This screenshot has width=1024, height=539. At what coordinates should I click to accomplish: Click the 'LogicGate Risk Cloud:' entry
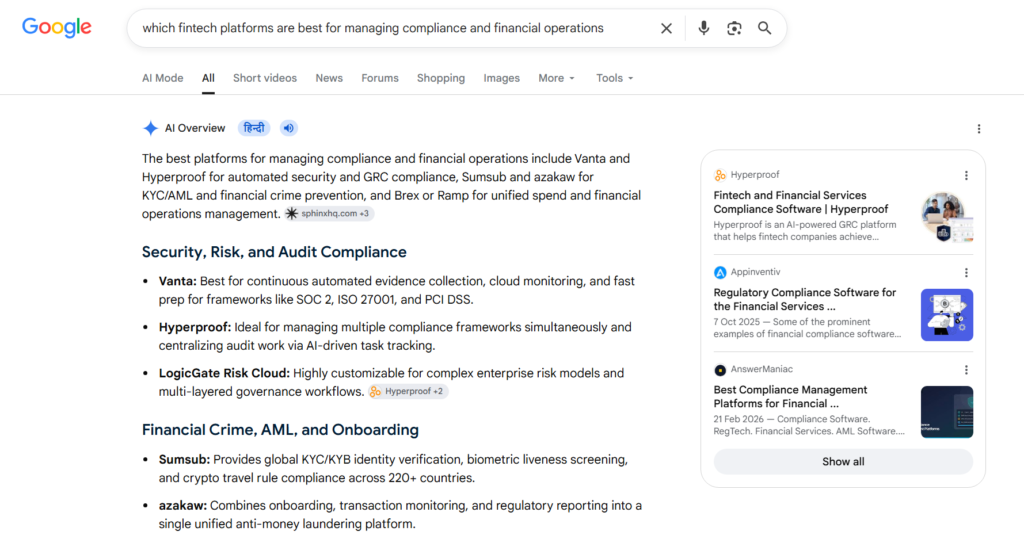click(224, 373)
